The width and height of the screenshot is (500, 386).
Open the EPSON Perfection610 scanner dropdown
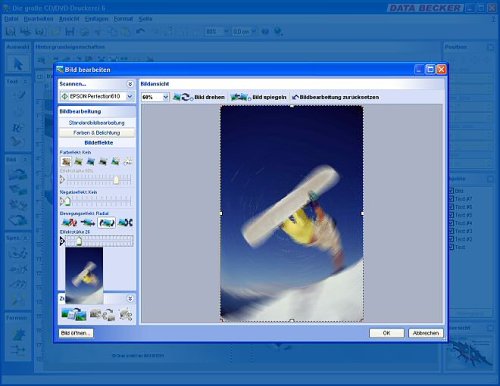(130, 96)
